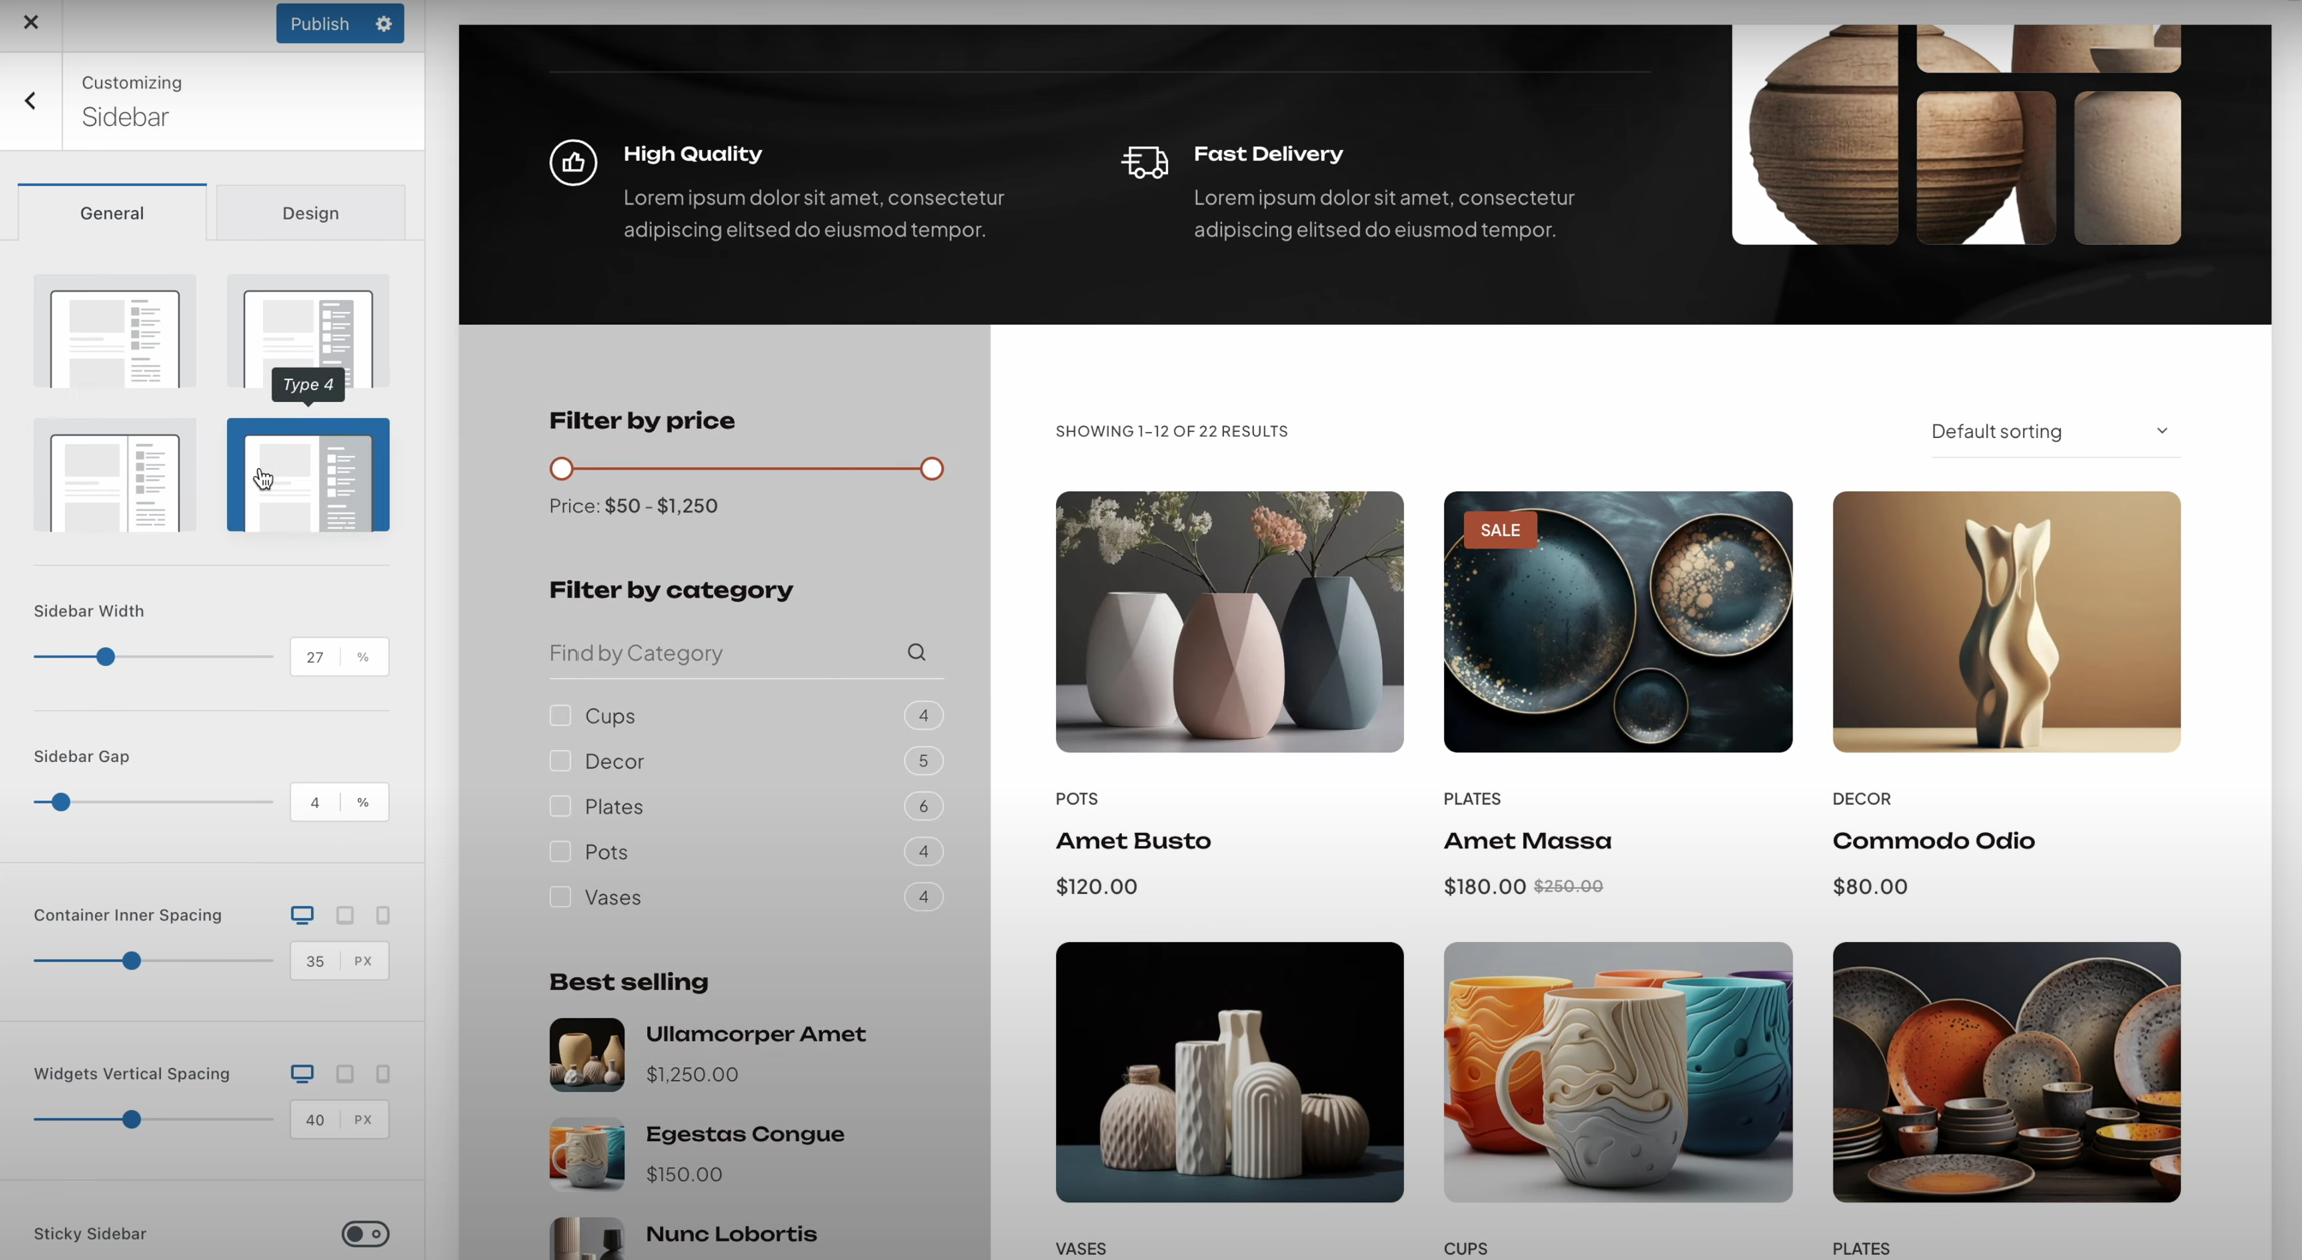Screen dimensions: 2302x1260
Task: Check the Plates category checkbox
Action: pos(560,806)
